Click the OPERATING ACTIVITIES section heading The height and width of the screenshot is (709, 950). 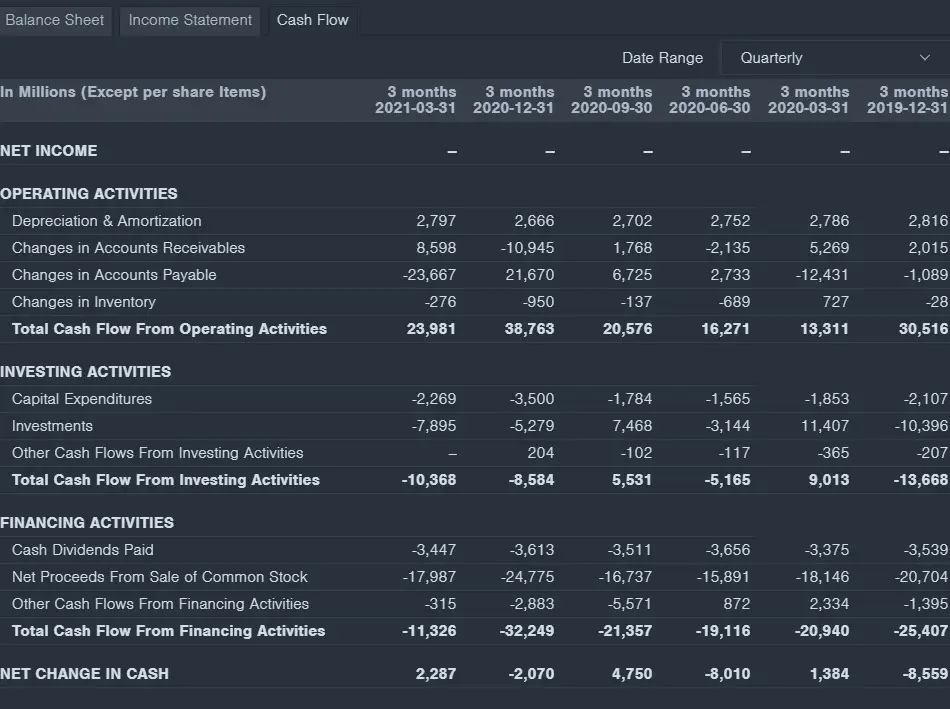coord(88,194)
